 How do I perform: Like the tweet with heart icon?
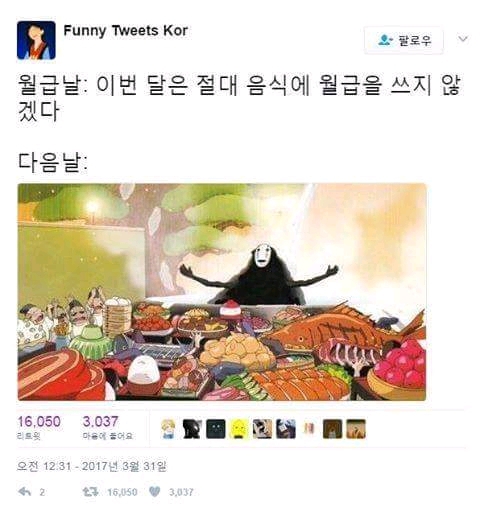[x=154, y=491]
